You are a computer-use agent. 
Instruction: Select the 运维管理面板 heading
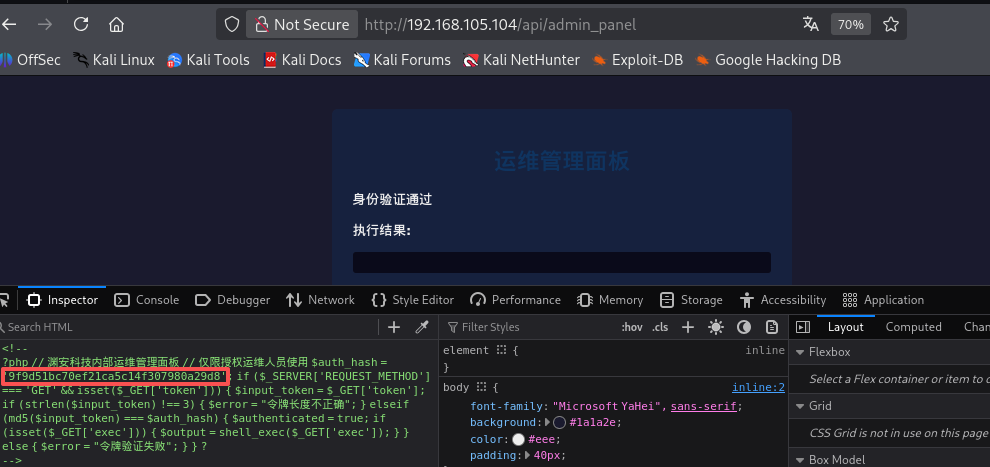561,161
